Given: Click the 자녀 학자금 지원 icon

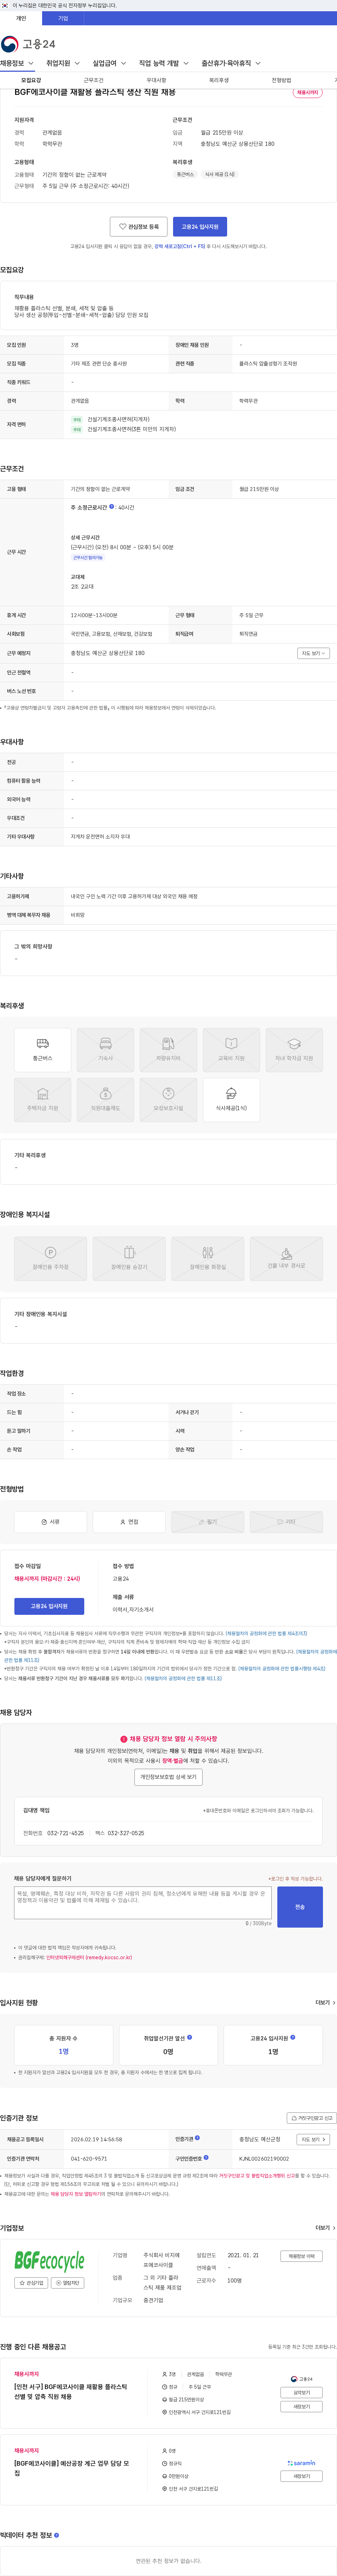Looking at the screenshot, I should tap(294, 1050).
